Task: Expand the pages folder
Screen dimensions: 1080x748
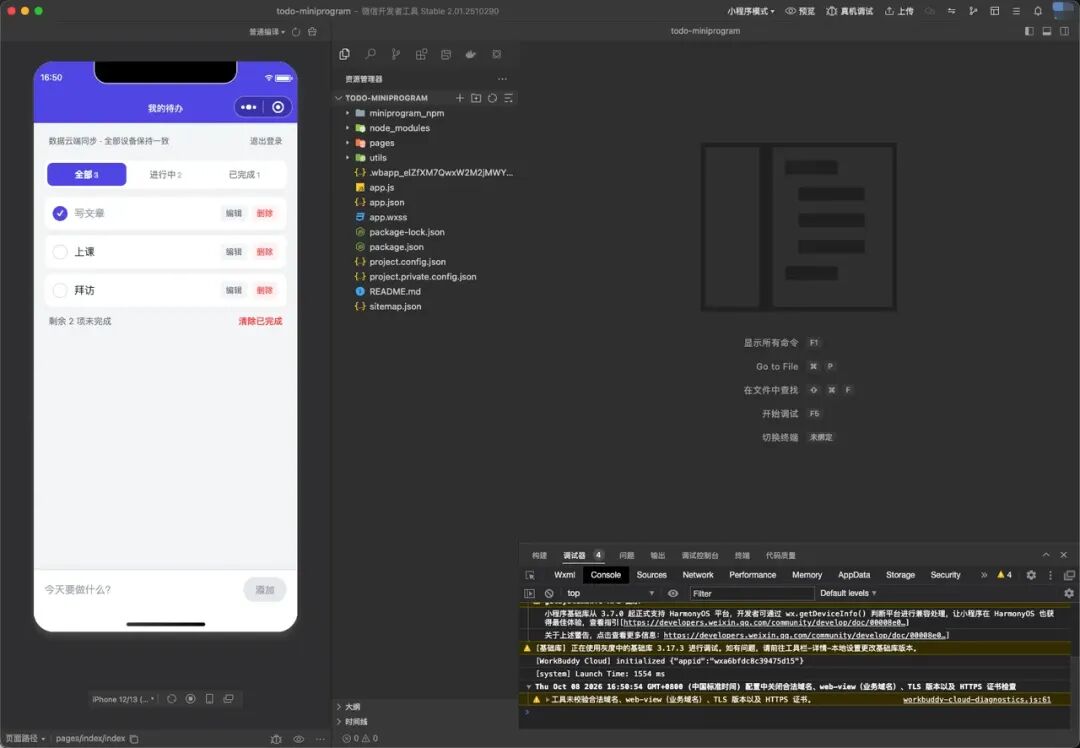Action: tap(347, 143)
